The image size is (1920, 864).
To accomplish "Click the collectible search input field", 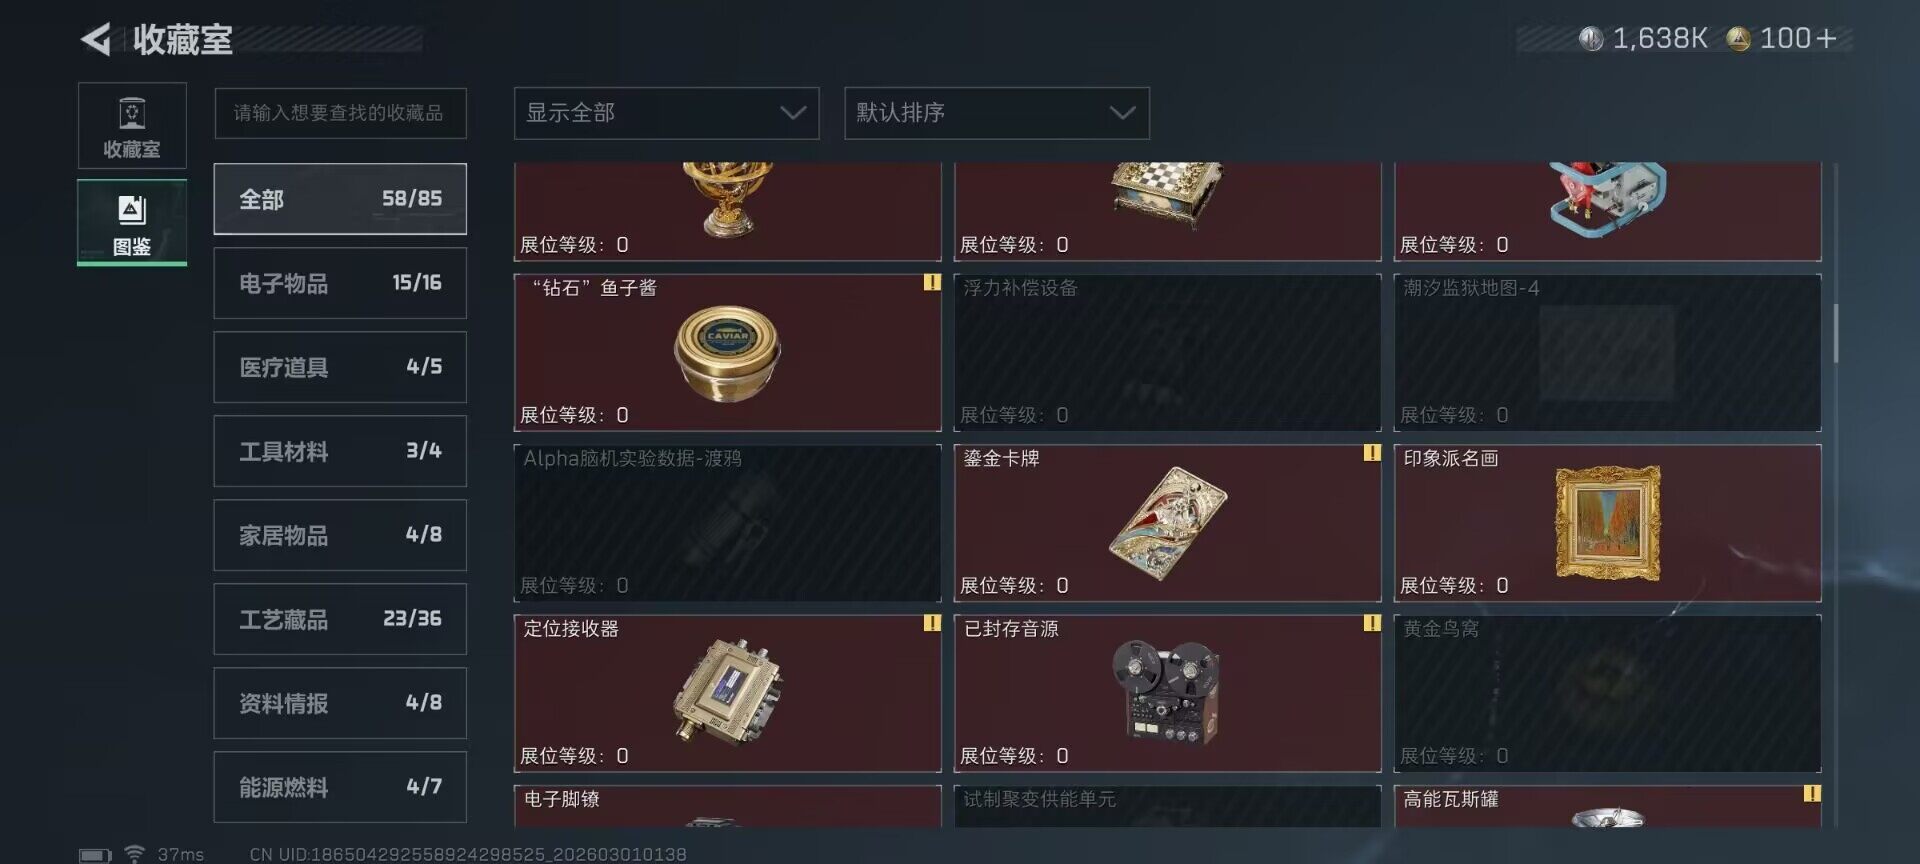I will point(340,113).
